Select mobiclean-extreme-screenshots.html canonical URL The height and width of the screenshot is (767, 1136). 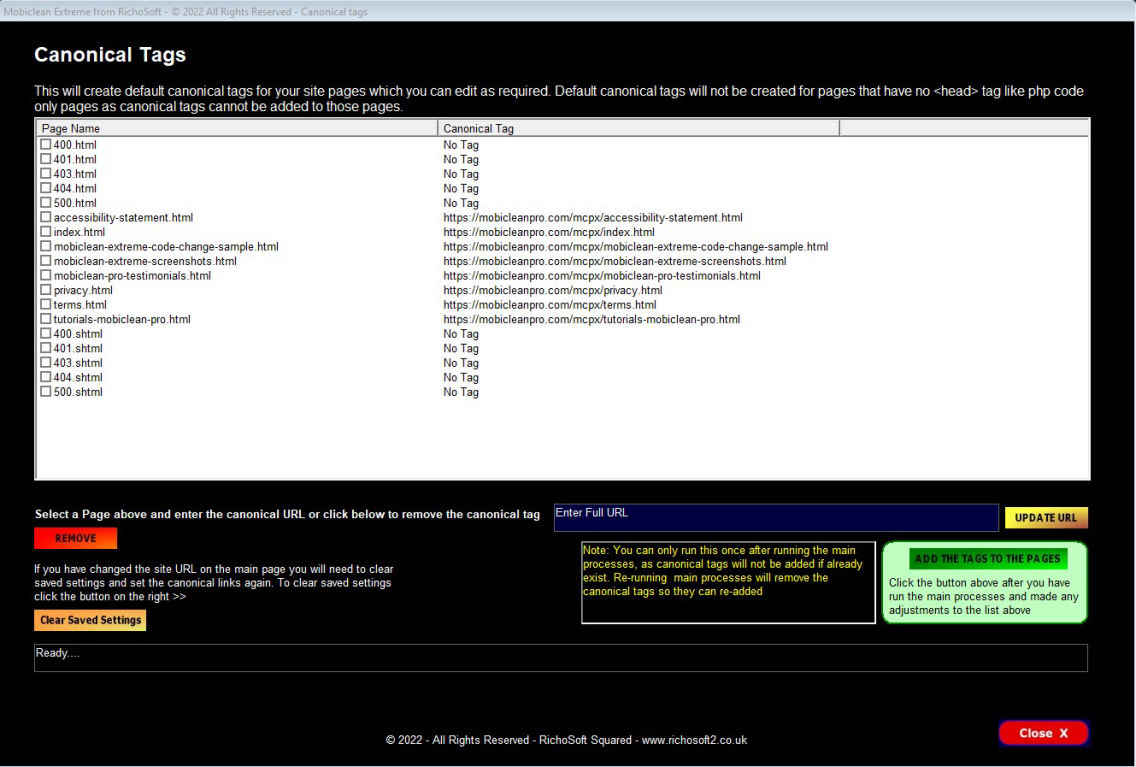click(x=614, y=261)
